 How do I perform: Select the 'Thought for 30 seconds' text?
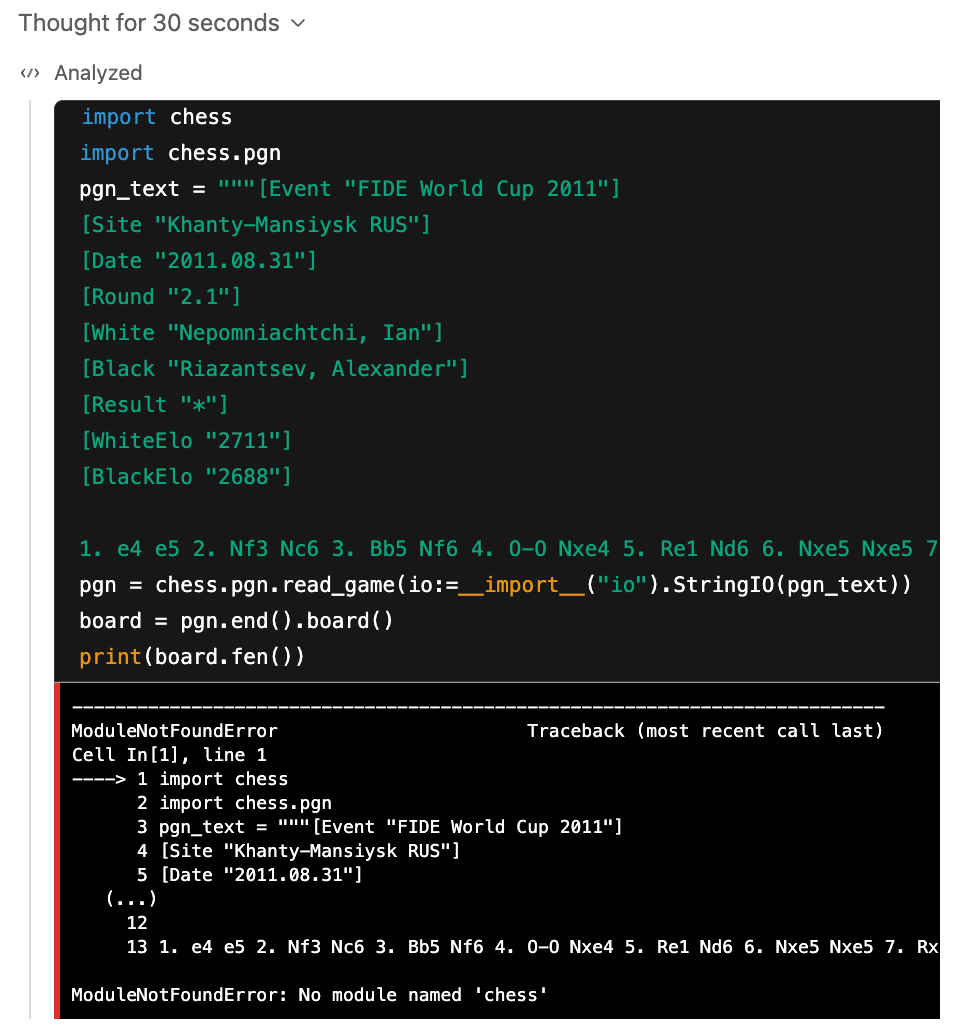146,22
